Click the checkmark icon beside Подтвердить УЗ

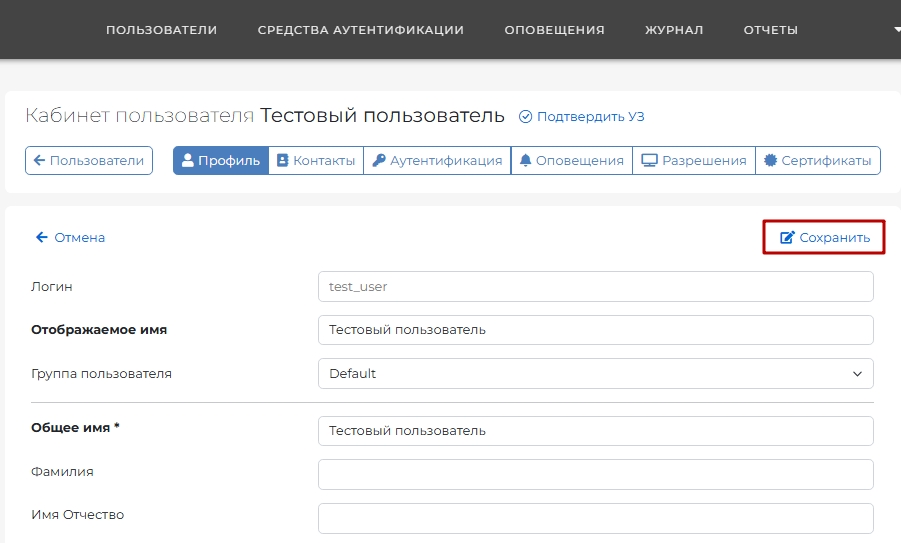pos(526,116)
